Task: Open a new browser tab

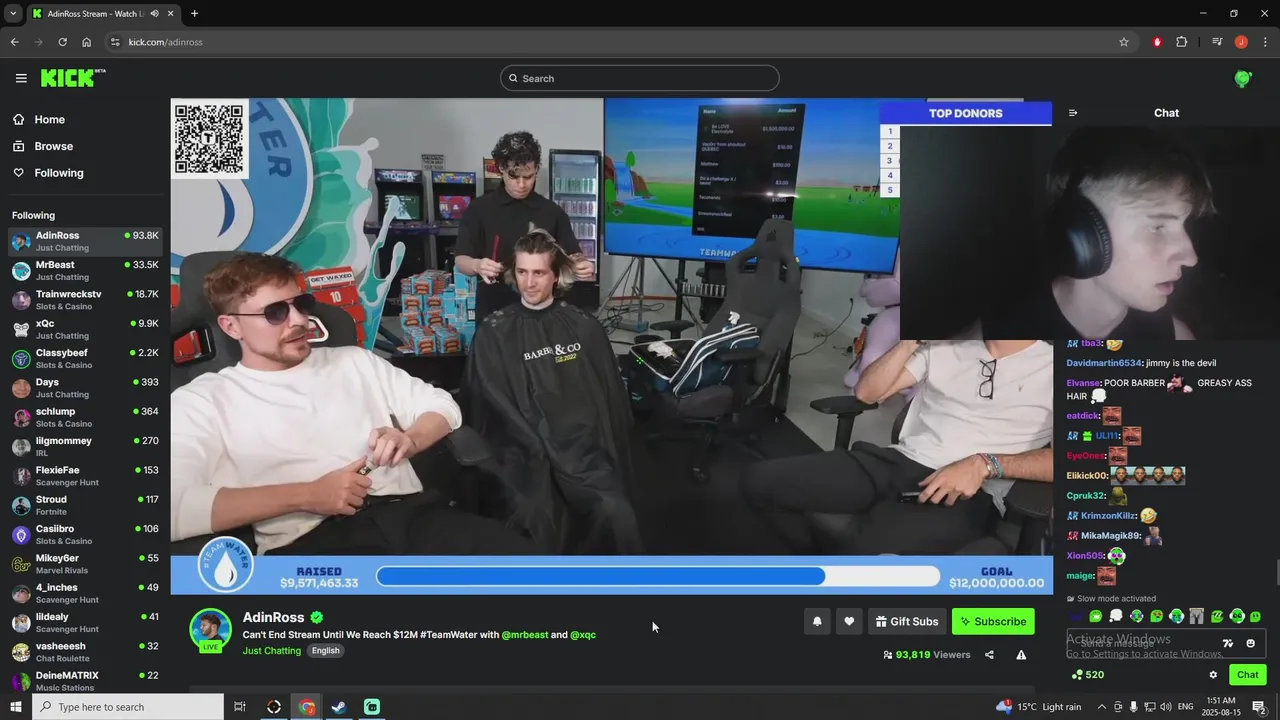Action: tap(194, 14)
